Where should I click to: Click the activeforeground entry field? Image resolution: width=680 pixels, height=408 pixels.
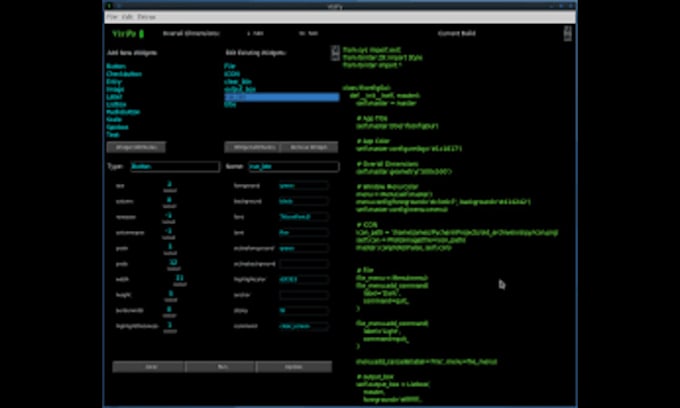coord(303,248)
